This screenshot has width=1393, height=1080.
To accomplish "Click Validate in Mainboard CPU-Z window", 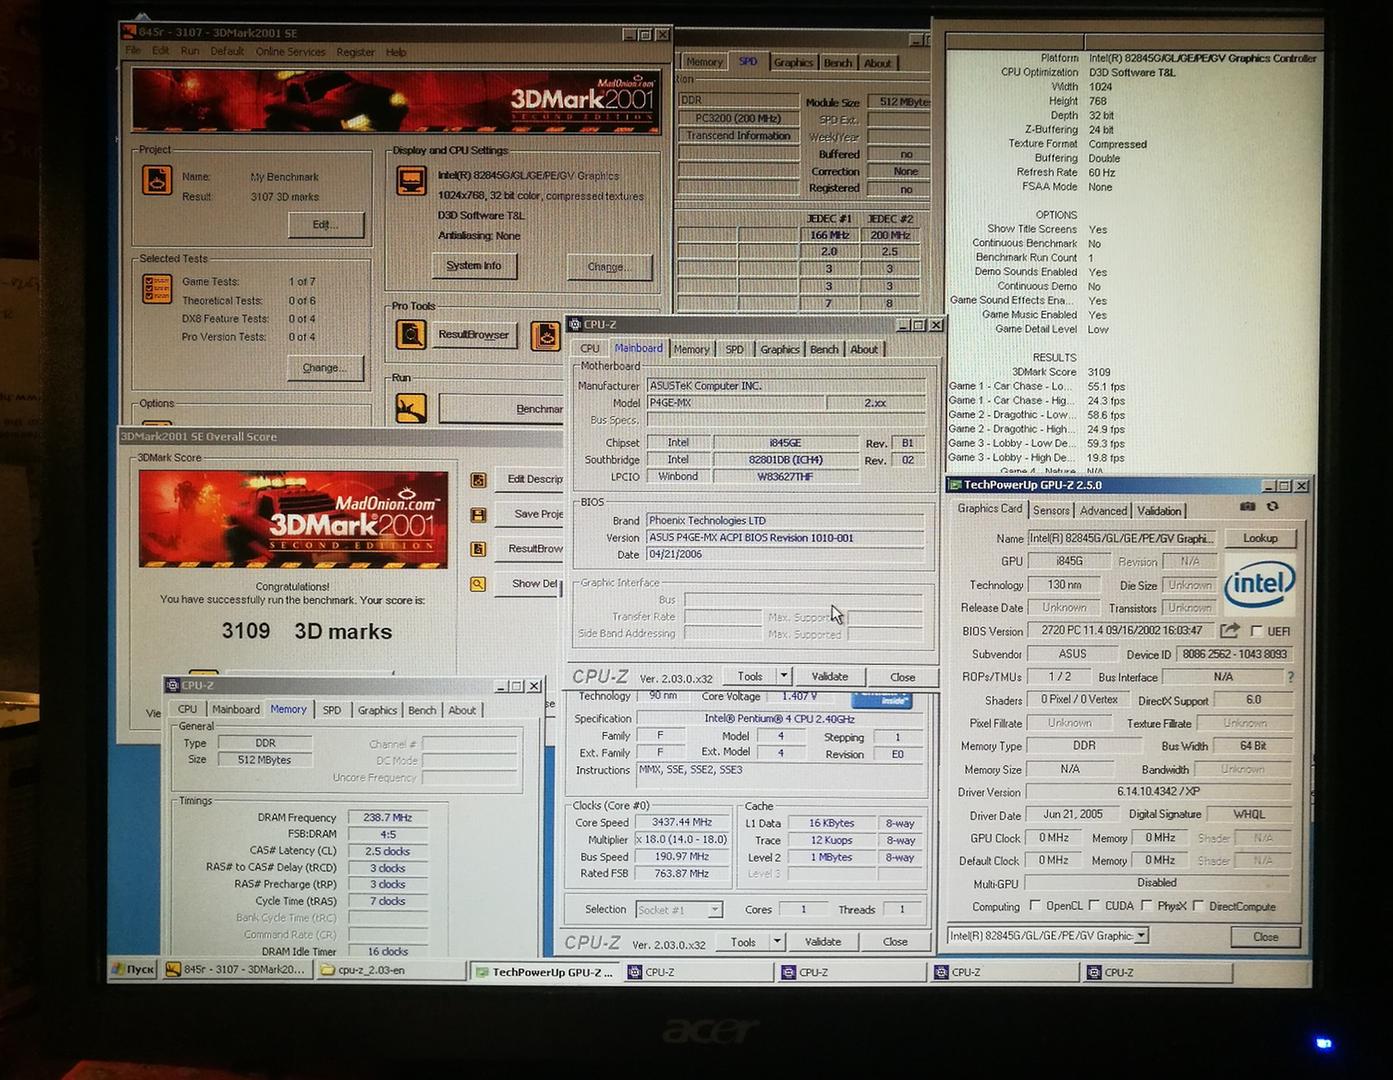I will [830, 676].
